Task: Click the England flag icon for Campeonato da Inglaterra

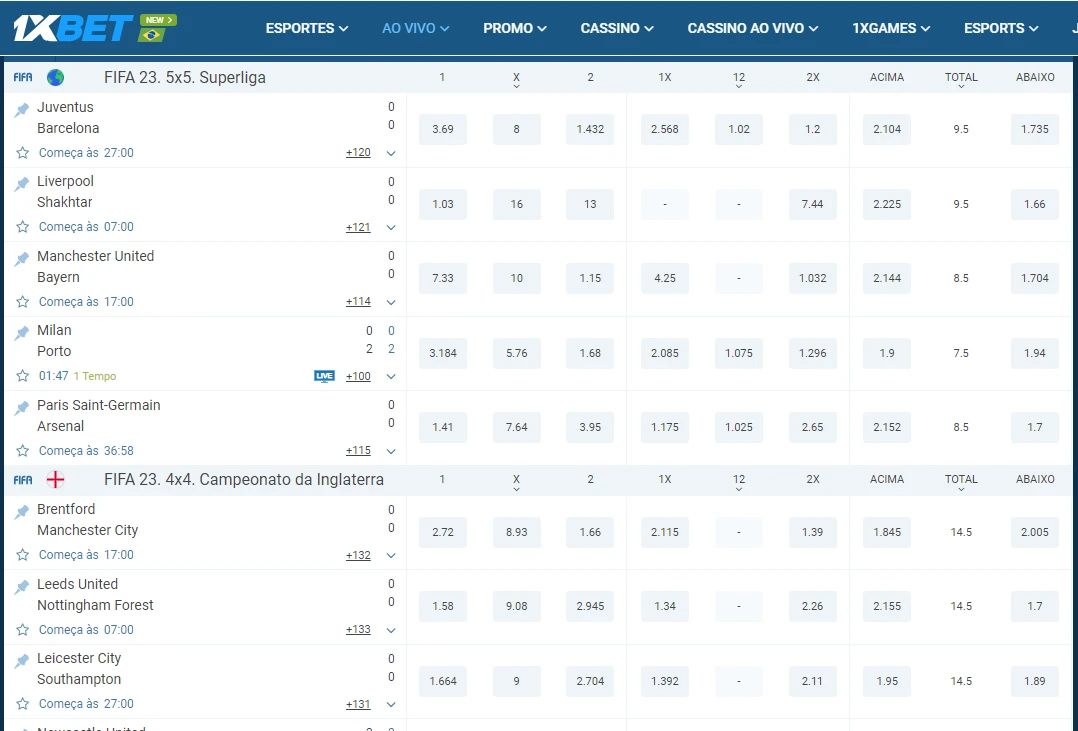Action: point(56,479)
